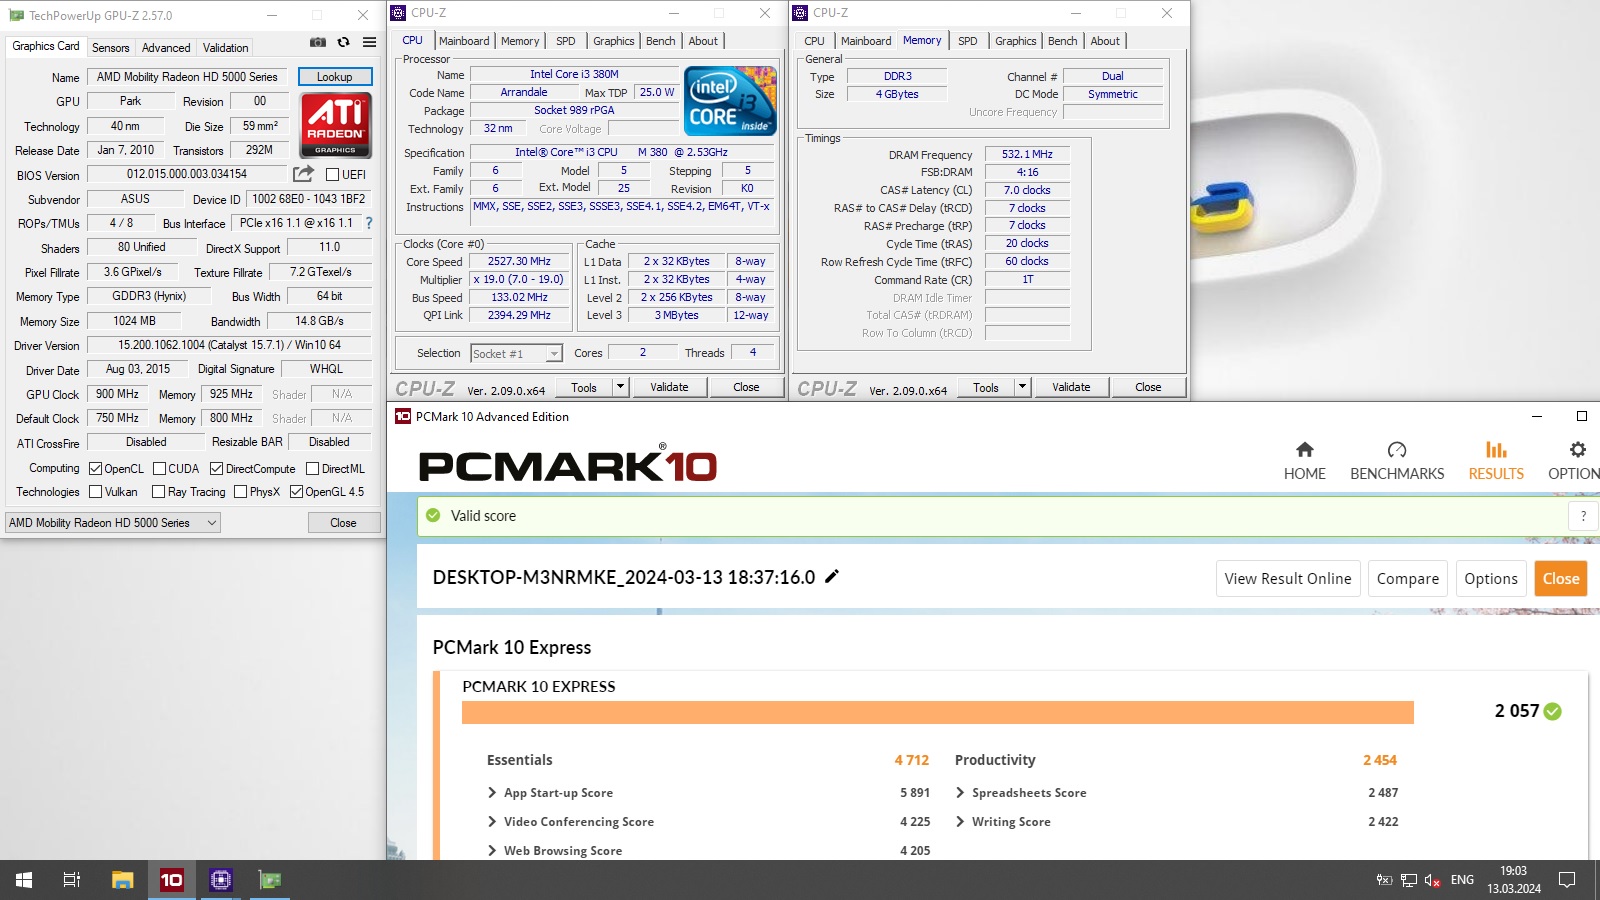Click the Lookup button in GPU-Z
Screen dimensions: 1600x900
335,77
